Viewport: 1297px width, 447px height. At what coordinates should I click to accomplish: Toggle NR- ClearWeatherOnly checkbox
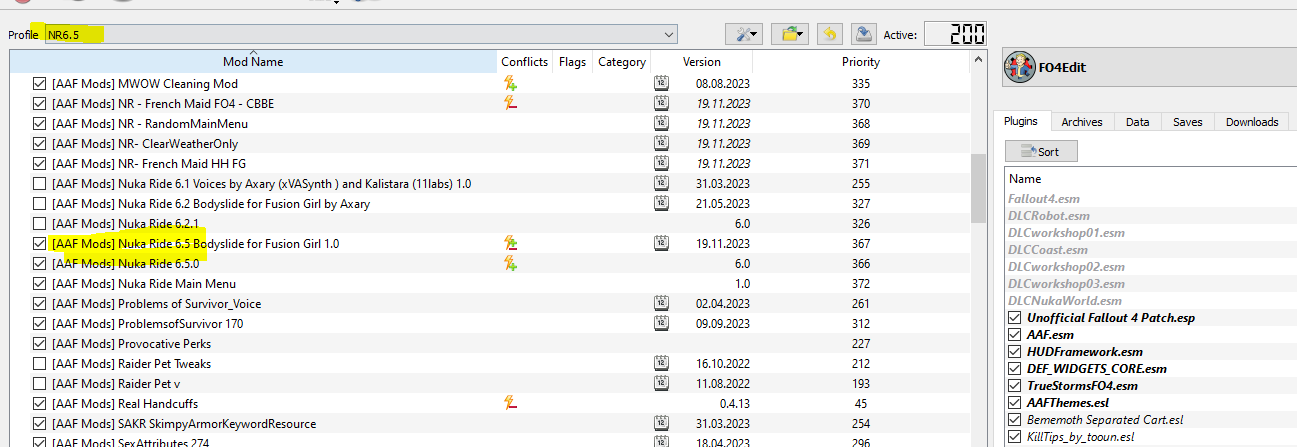pyautogui.click(x=40, y=143)
